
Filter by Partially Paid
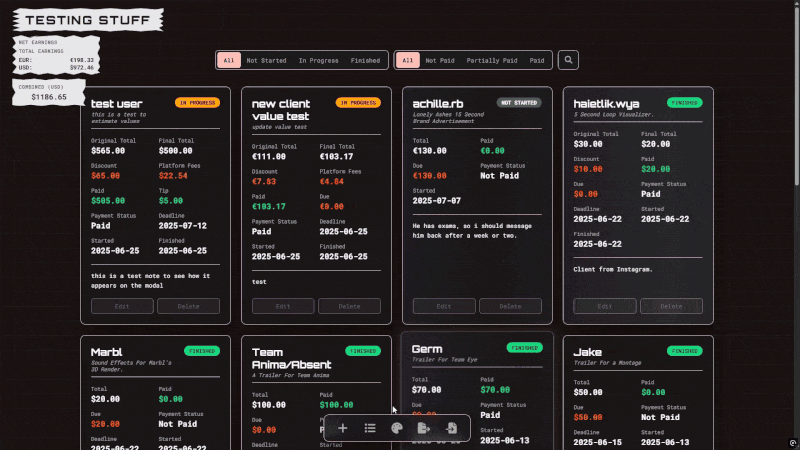[x=492, y=60]
